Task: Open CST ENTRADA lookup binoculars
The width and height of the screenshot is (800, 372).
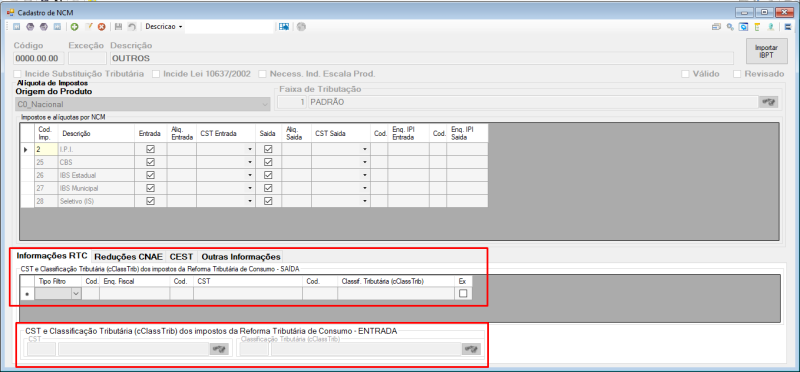Action: coord(219,349)
